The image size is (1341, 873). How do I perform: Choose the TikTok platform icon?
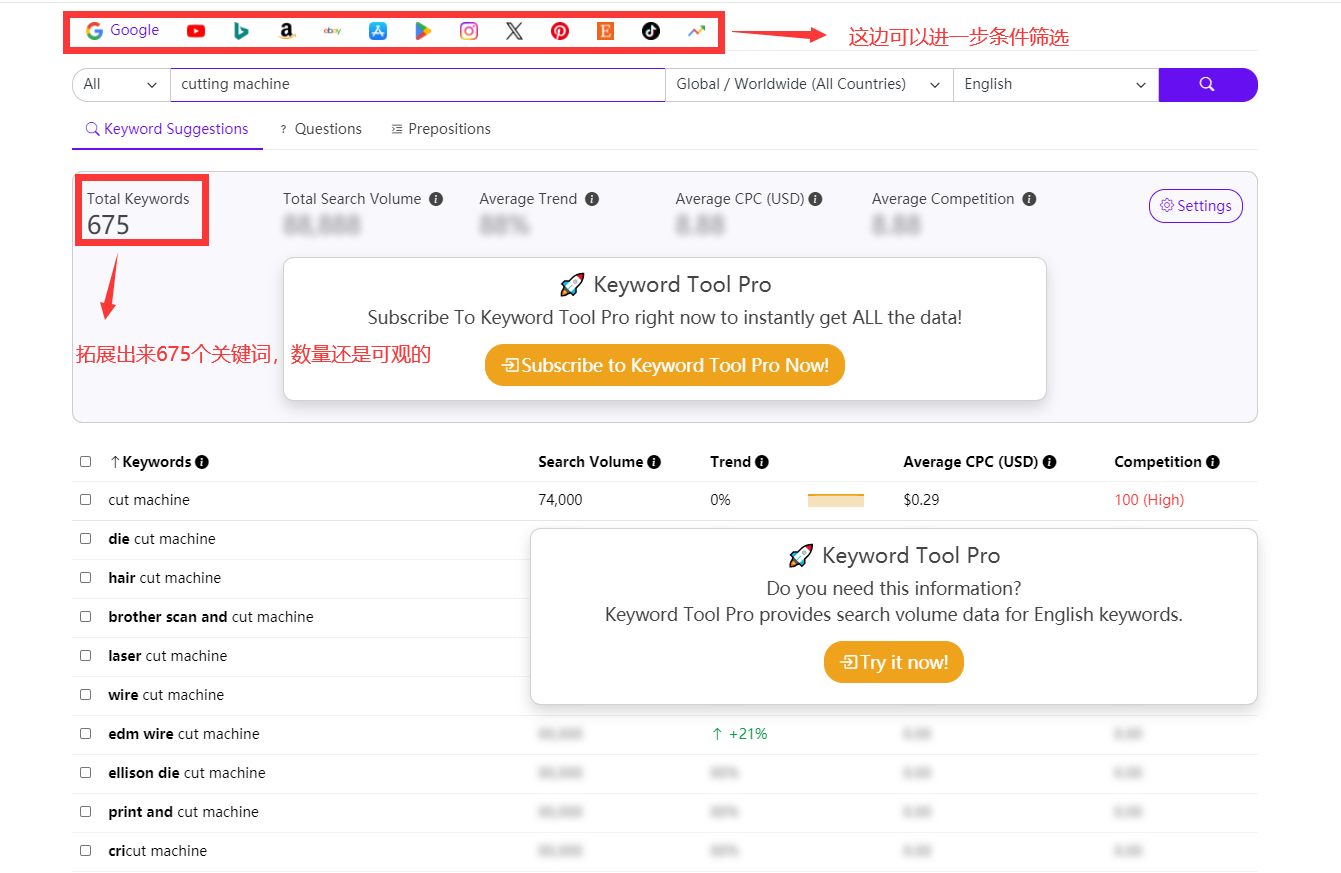point(651,31)
